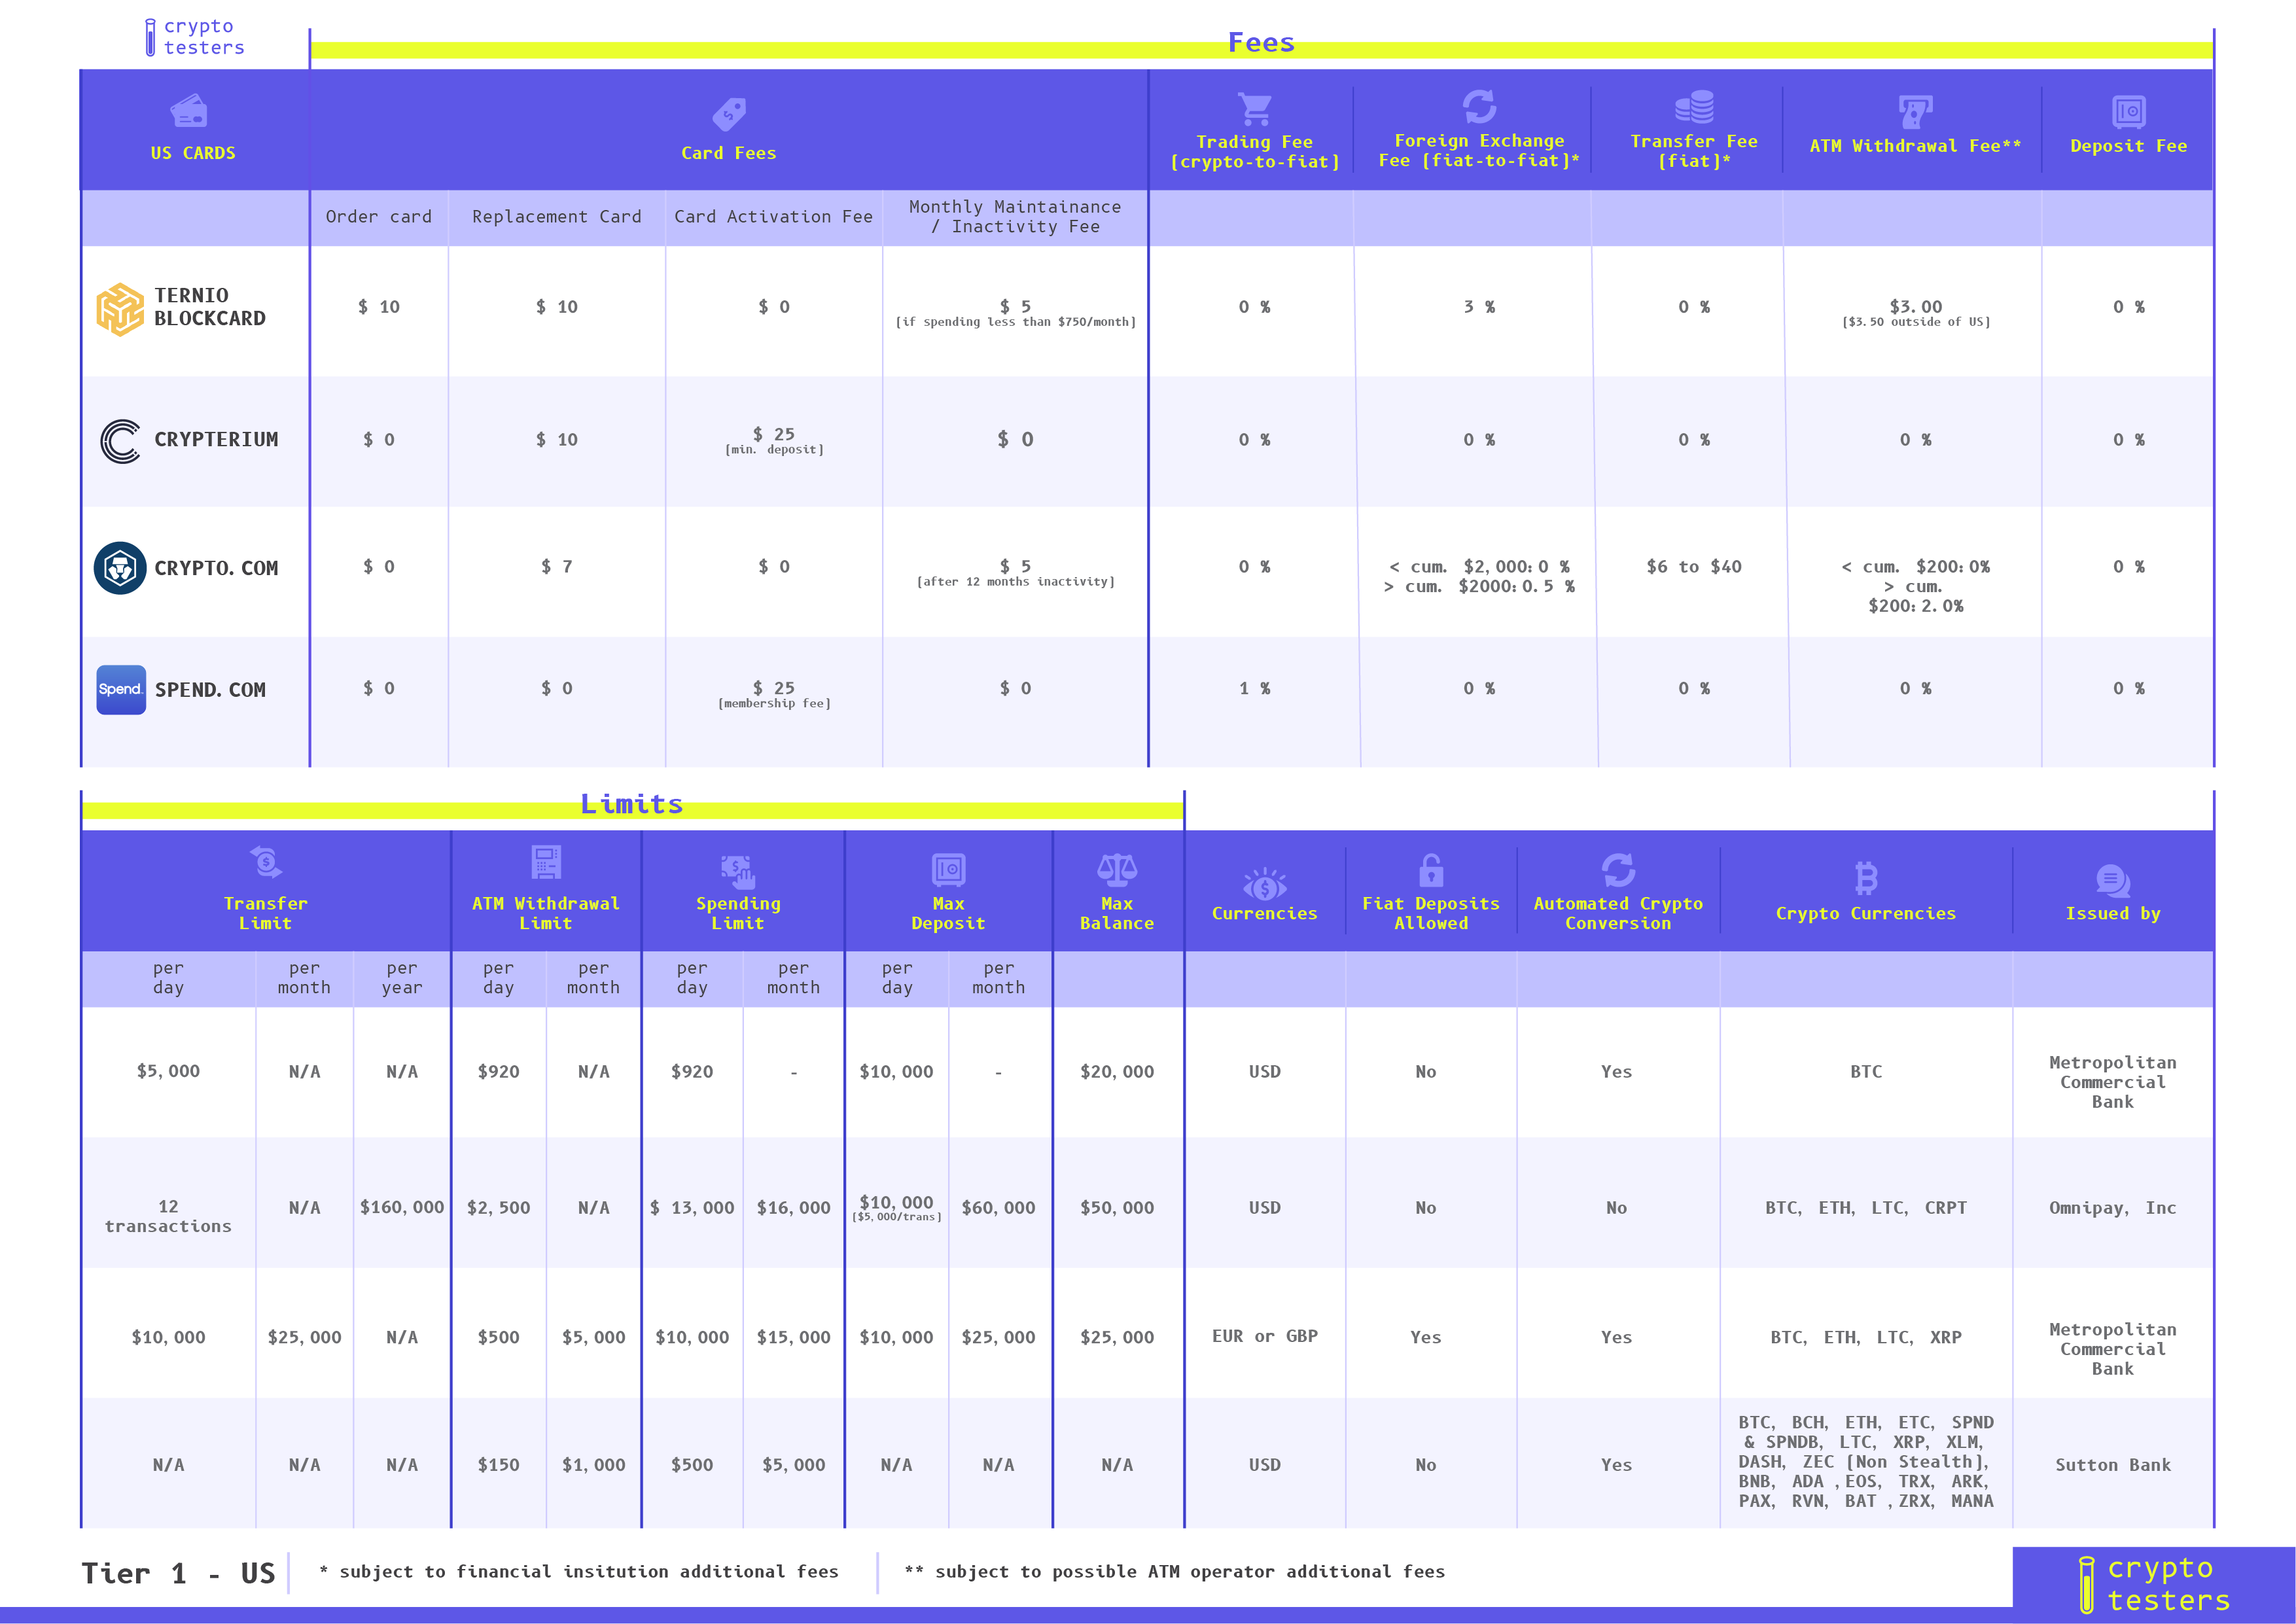Click the 'EUR or GBP' currencies cell
Image resolution: width=2296 pixels, height=1624 pixels.
pos(1265,1336)
